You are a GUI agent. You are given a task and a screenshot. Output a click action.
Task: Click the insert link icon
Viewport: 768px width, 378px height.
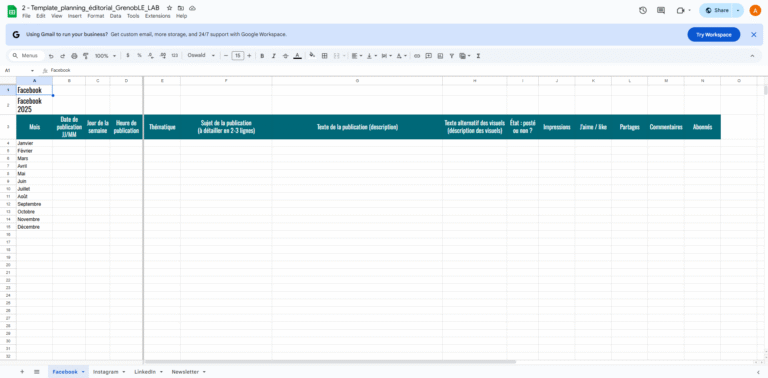coord(417,56)
